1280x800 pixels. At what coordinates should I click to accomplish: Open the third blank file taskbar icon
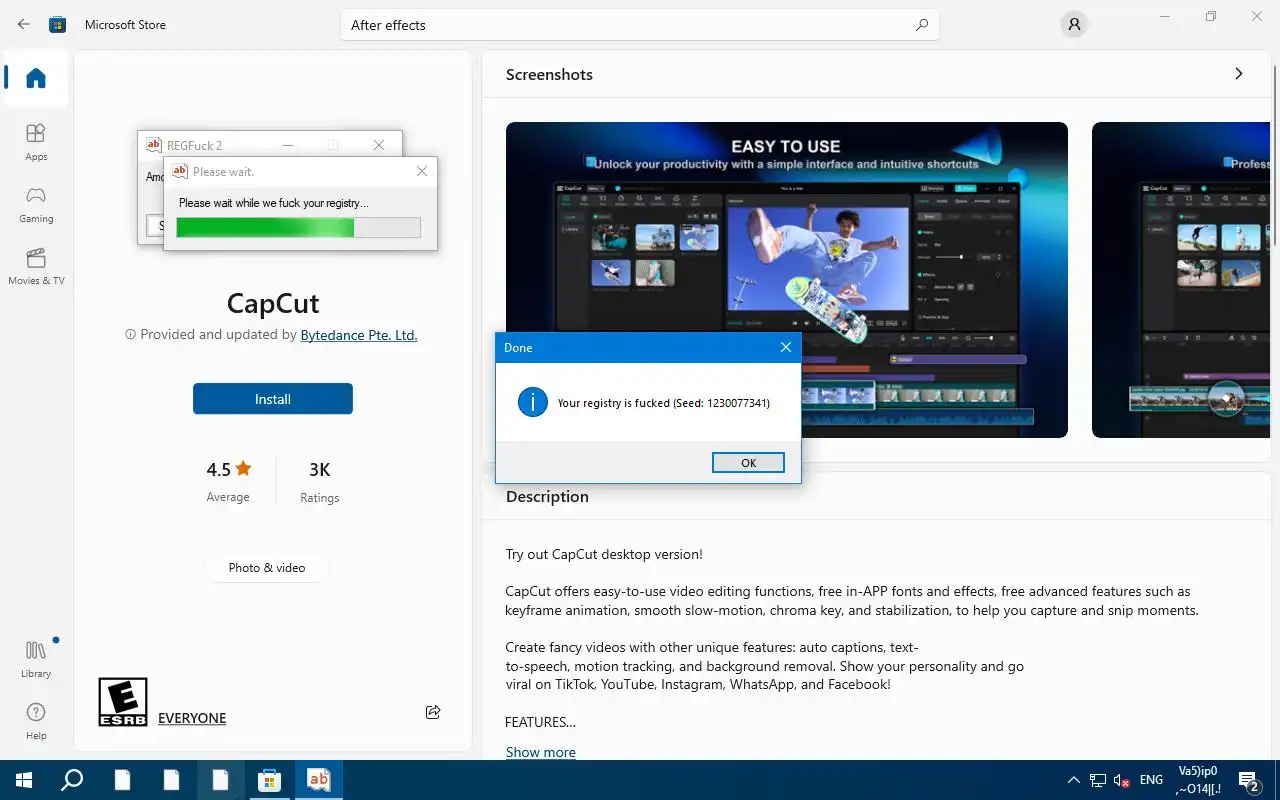click(220, 780)
